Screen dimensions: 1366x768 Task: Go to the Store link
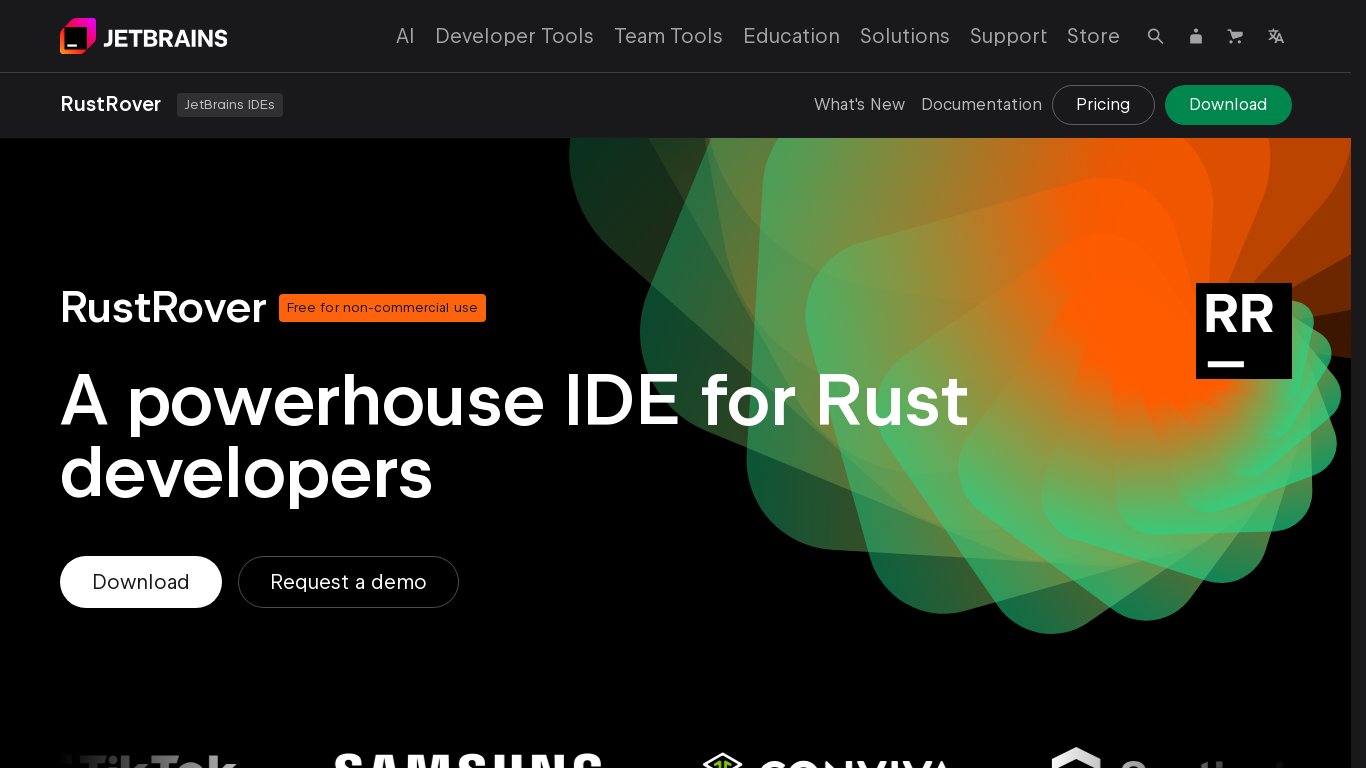(x=1093, y=36)
